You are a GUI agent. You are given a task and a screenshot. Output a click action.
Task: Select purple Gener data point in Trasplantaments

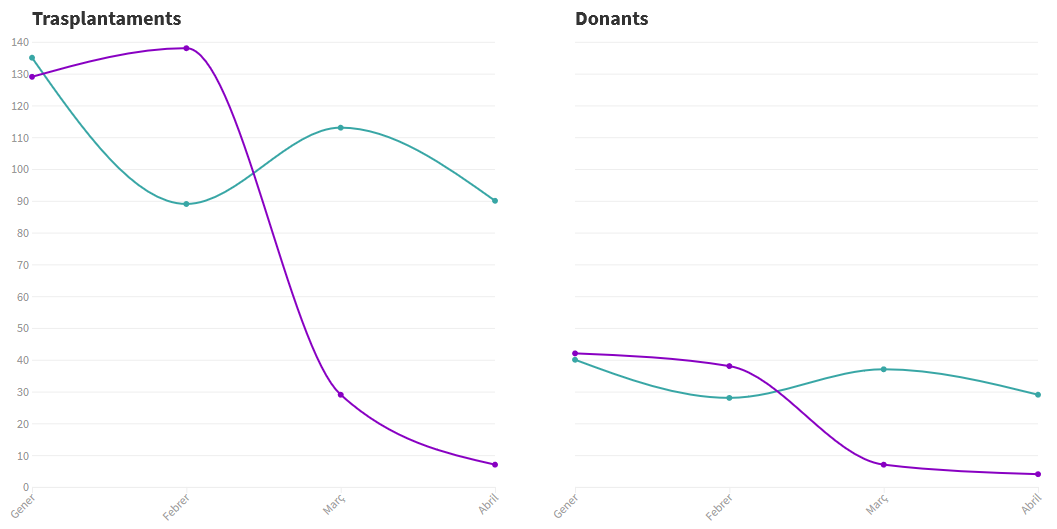click(x=32, y=77)
